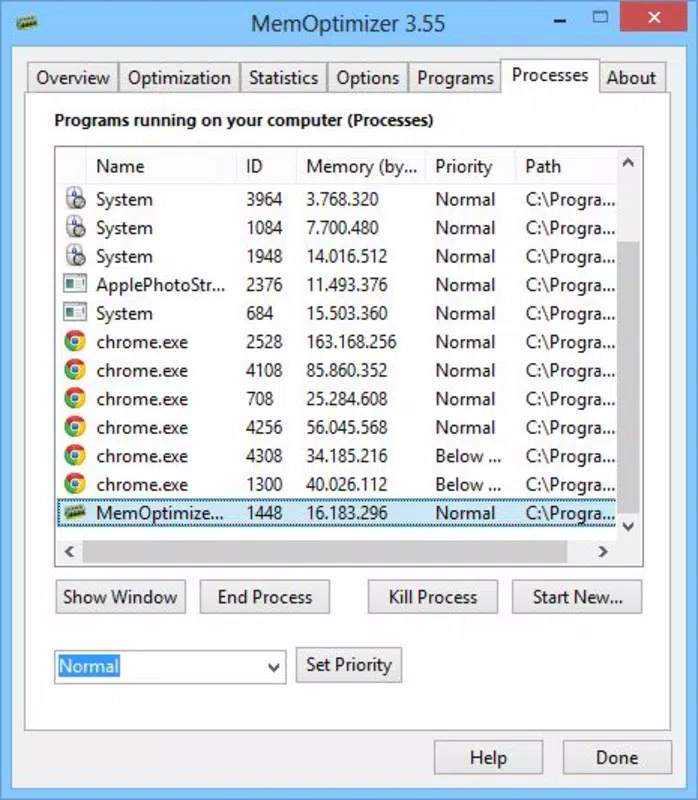
Task: Click the Show Window button
Action: point(120,596)
